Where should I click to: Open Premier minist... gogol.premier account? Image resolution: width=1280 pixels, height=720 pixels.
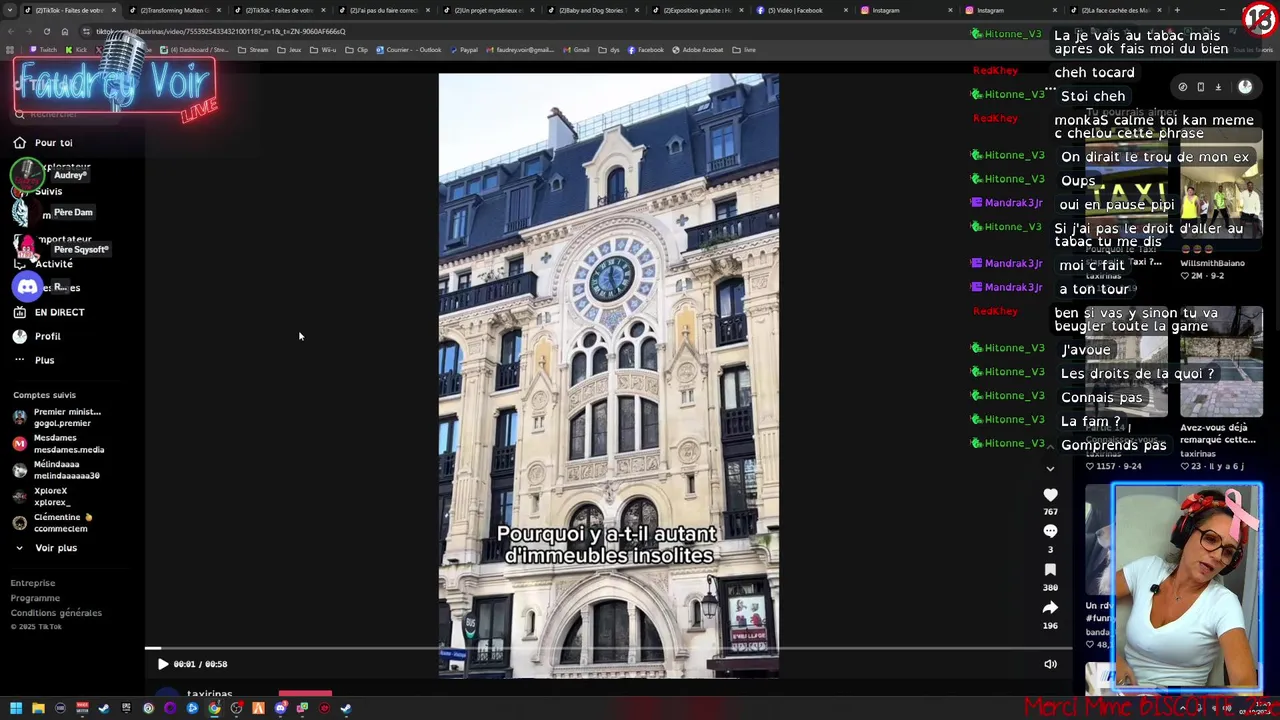(58, 417)
